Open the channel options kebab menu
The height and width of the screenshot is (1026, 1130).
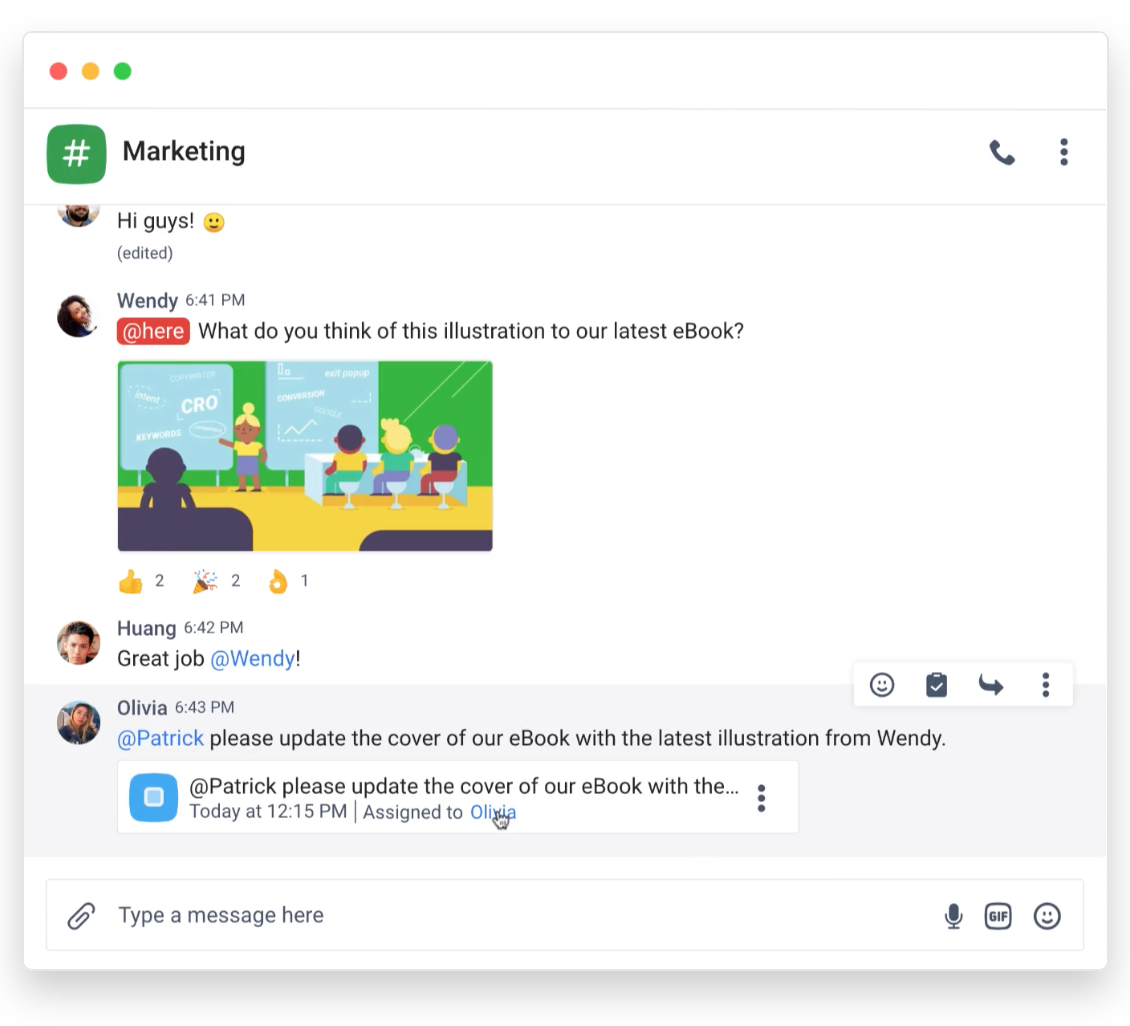click(x=1064, y=153)
